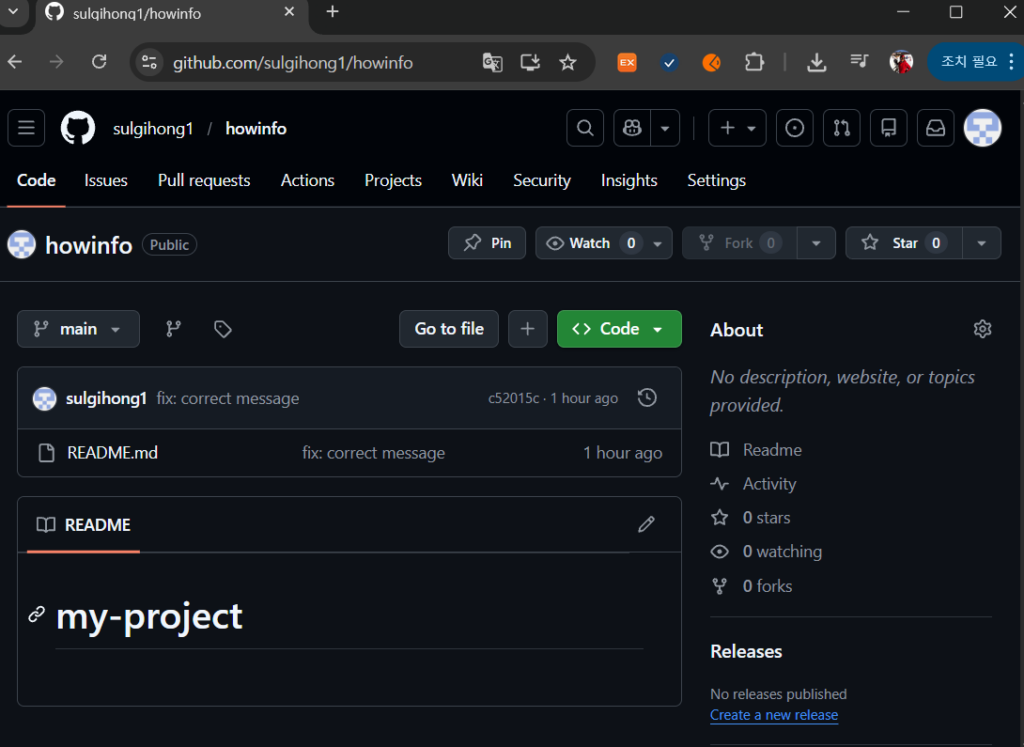The width and height of the screenshot is (1024, 747).
Task: Open the Settings tab
Action: coord(716,180)
